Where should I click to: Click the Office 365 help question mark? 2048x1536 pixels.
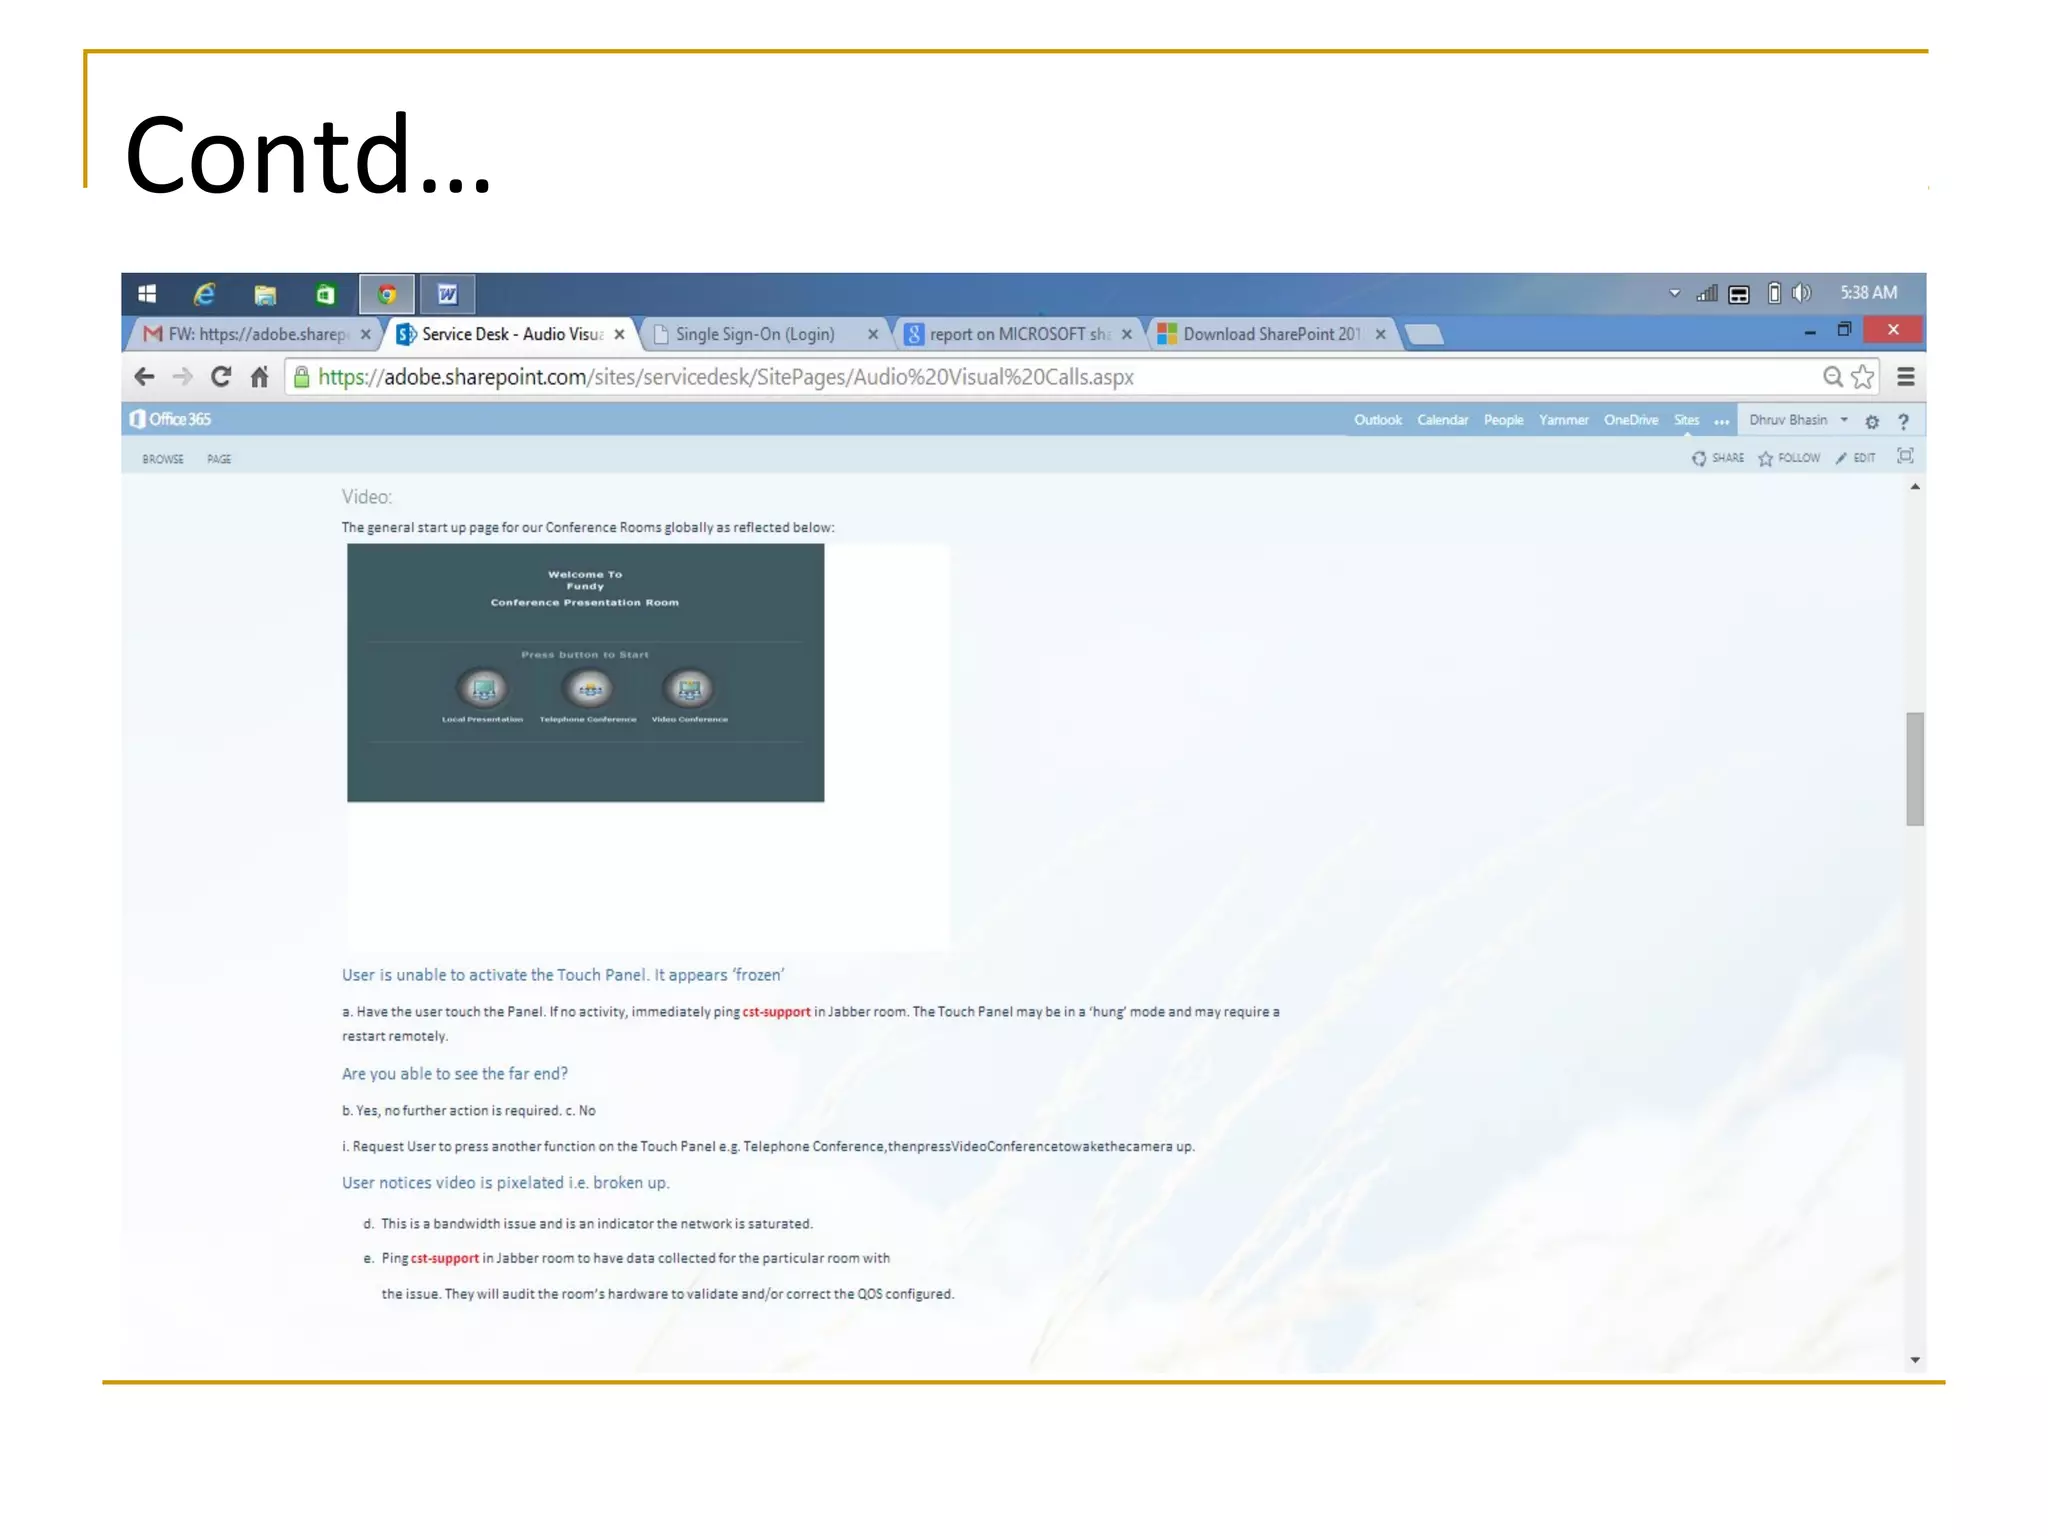pyautogui.click(x=1904, y=422)
